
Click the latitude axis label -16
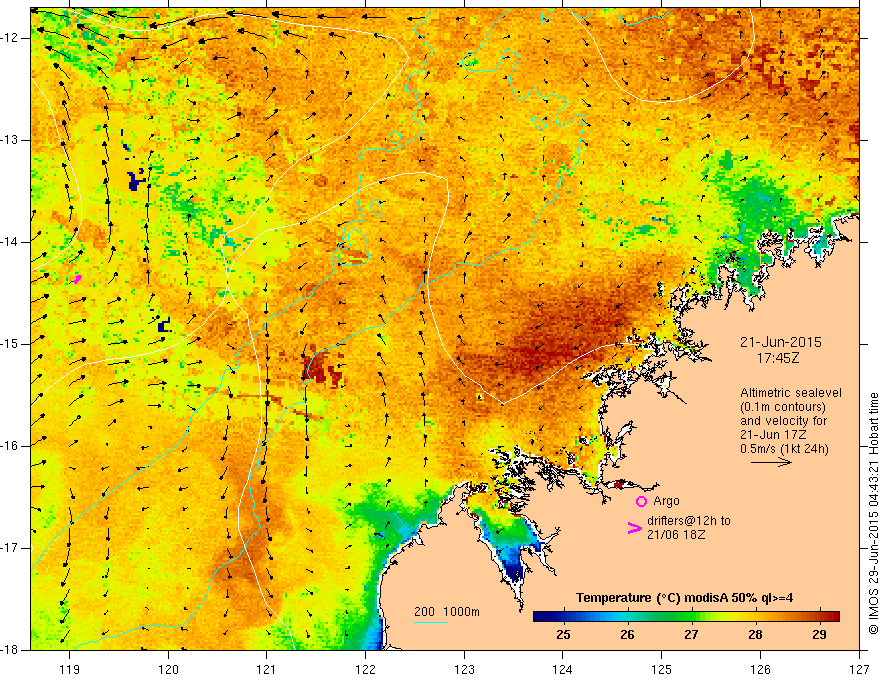tap(10, 446)
